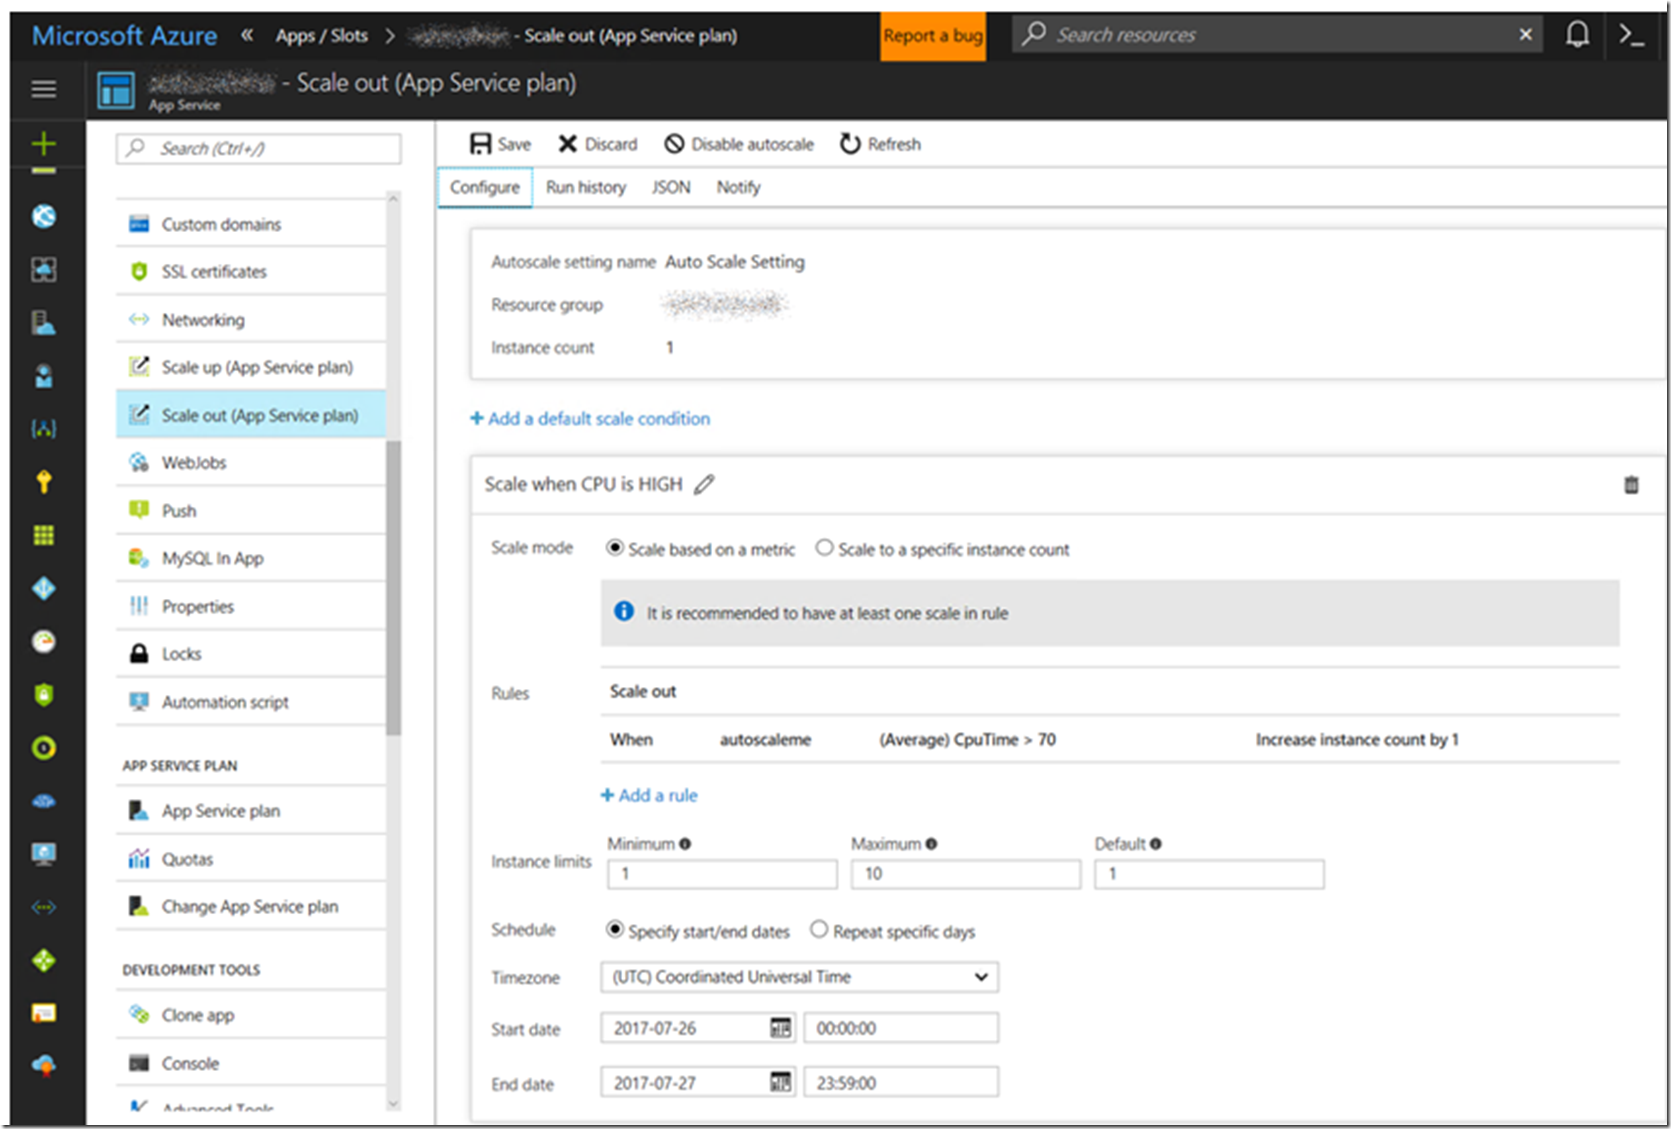This screenshot has height=1129, width=1671.
Task: Click the Default instance limit field
Action: tap(1209, 874)
